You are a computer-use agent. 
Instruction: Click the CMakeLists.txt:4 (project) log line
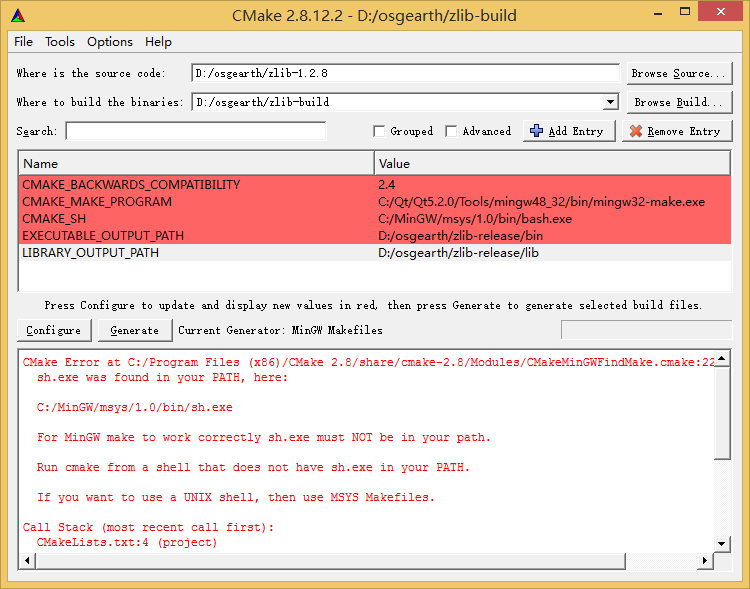[x=127, y=542]
